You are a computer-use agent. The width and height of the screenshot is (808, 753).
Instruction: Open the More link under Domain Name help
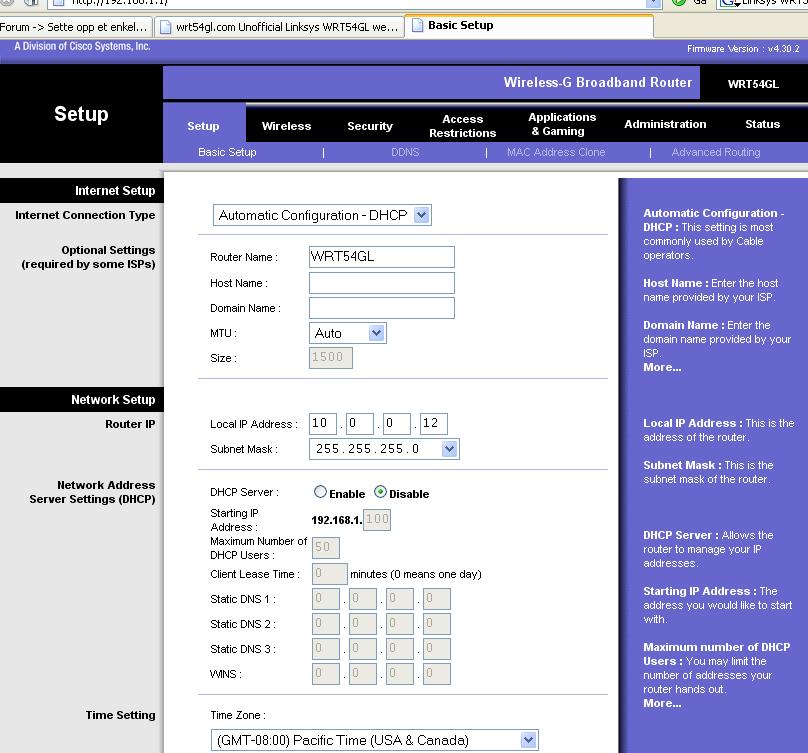(662, 367)
